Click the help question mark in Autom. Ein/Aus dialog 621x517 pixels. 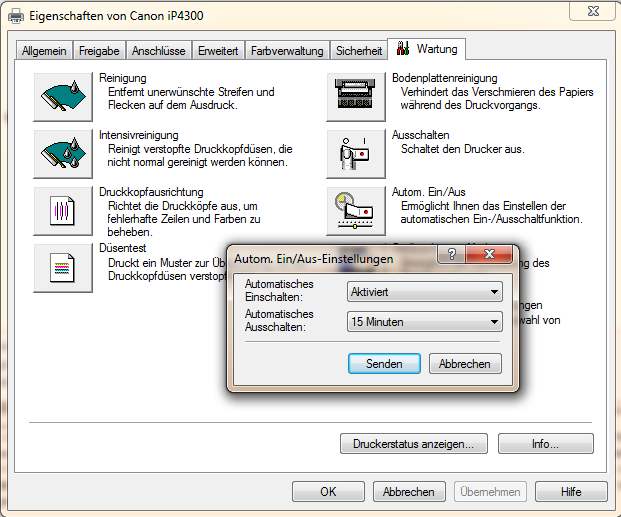tap(452, 254)
